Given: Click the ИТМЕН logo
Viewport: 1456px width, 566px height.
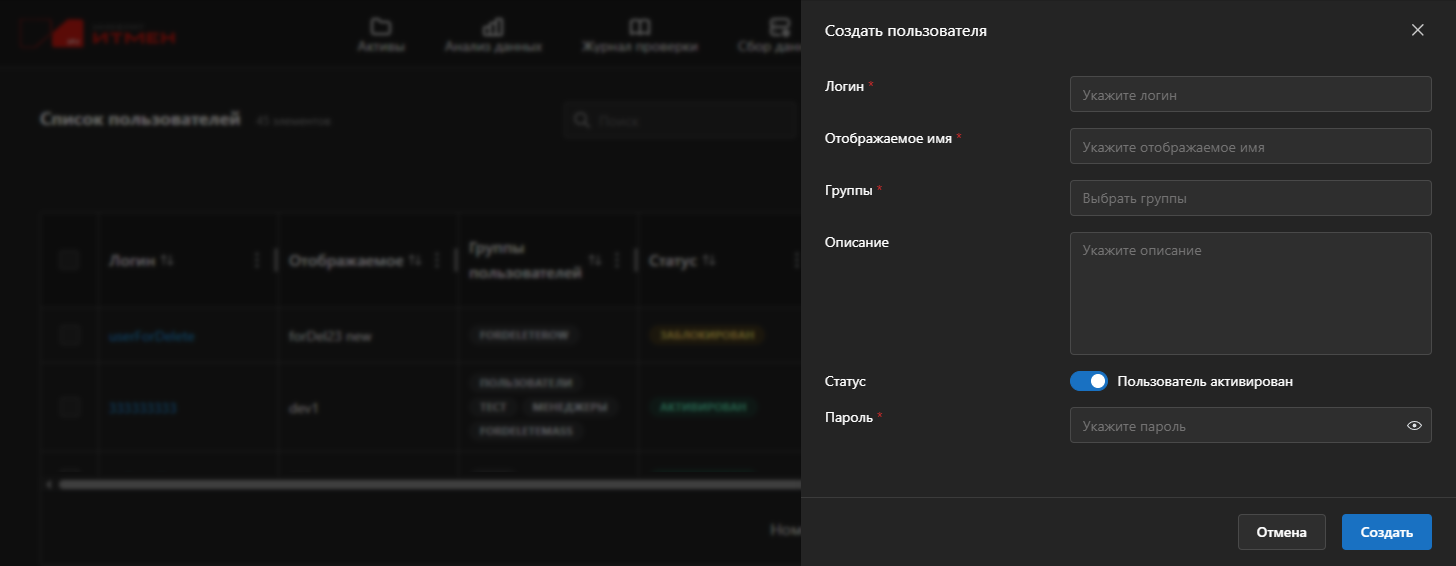Looking at the screenshot, I should click(x=99, y=32).
